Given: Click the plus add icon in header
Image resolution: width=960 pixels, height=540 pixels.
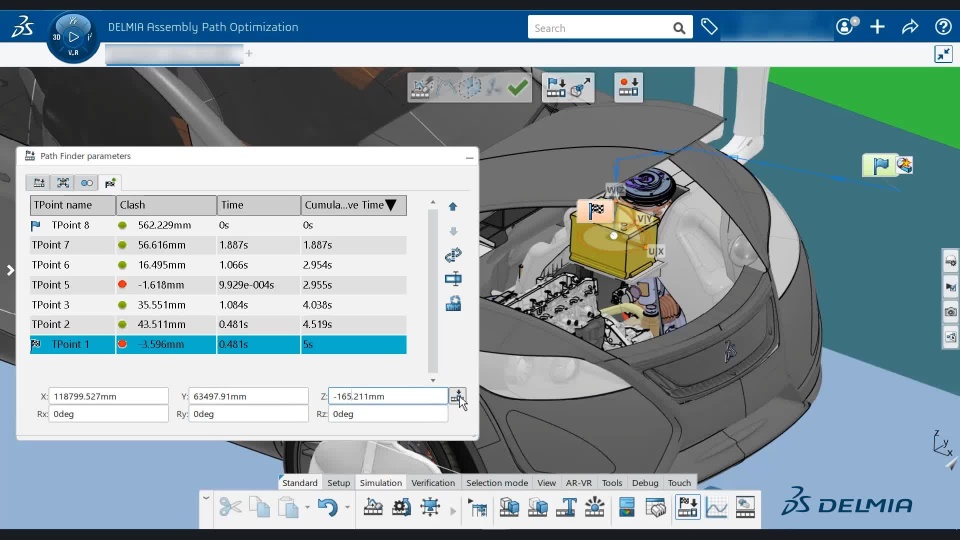Looking at the screenshot, I should (877, 27).
